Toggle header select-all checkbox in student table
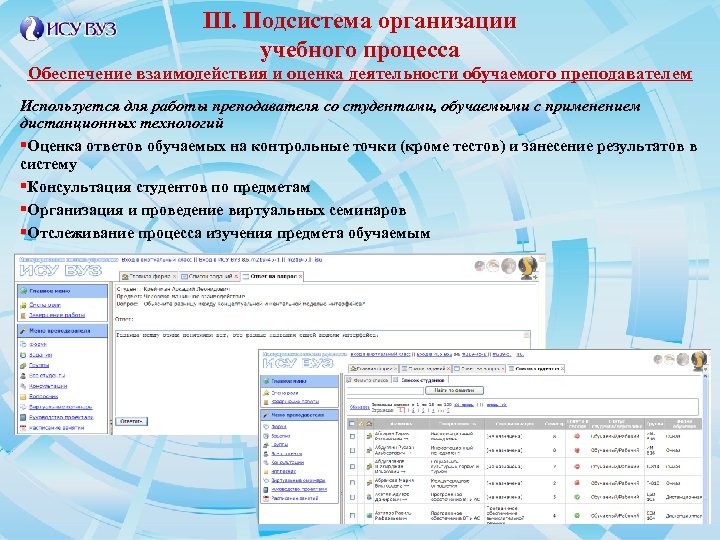Screen dimensions: 720x540 click(x=352, y=424)
